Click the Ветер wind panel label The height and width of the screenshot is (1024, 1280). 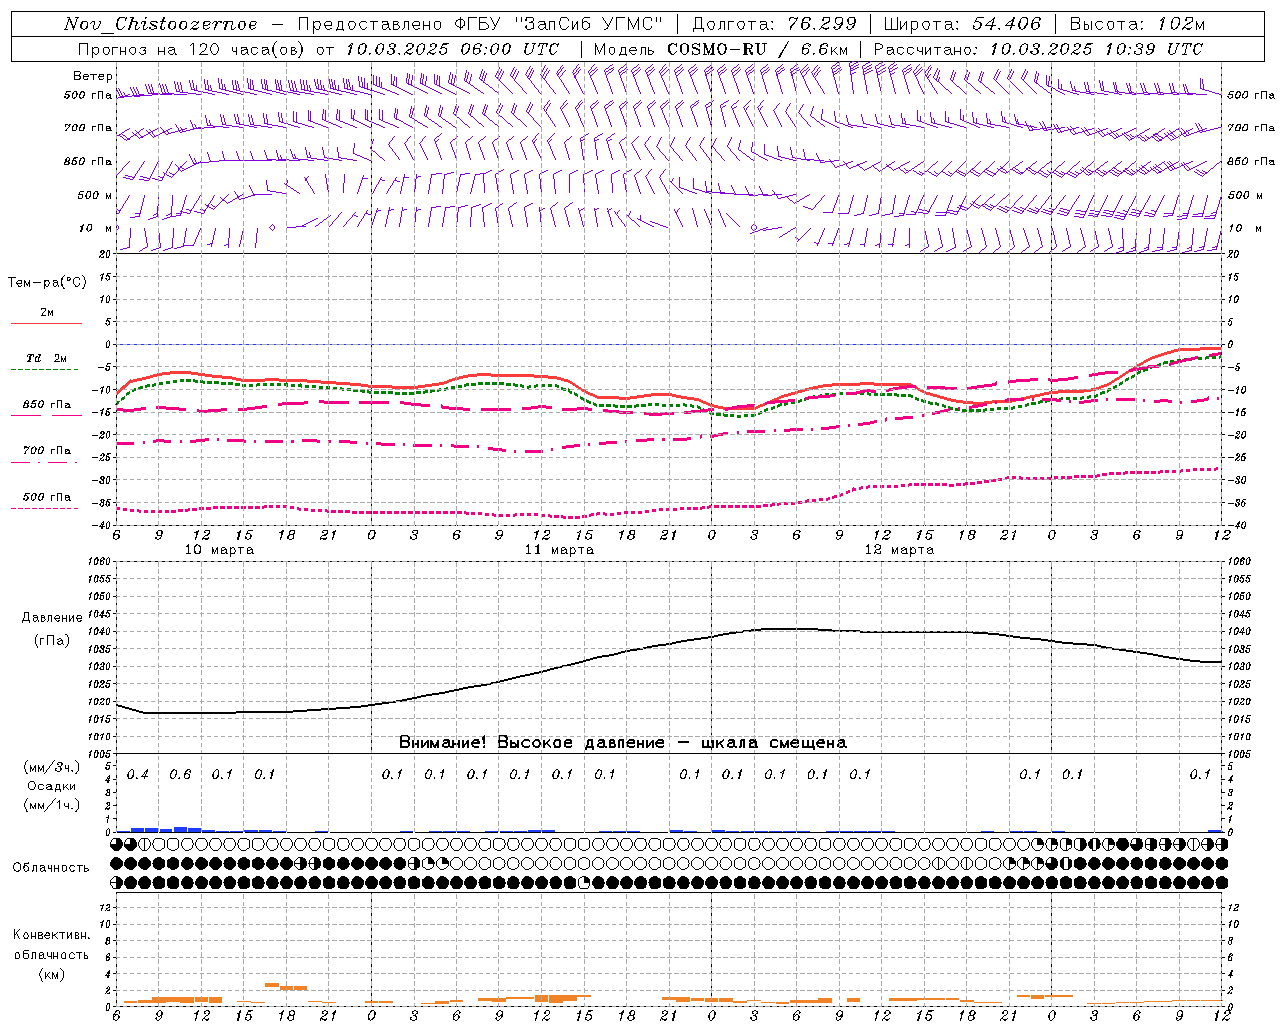click(x=92, y=76)
